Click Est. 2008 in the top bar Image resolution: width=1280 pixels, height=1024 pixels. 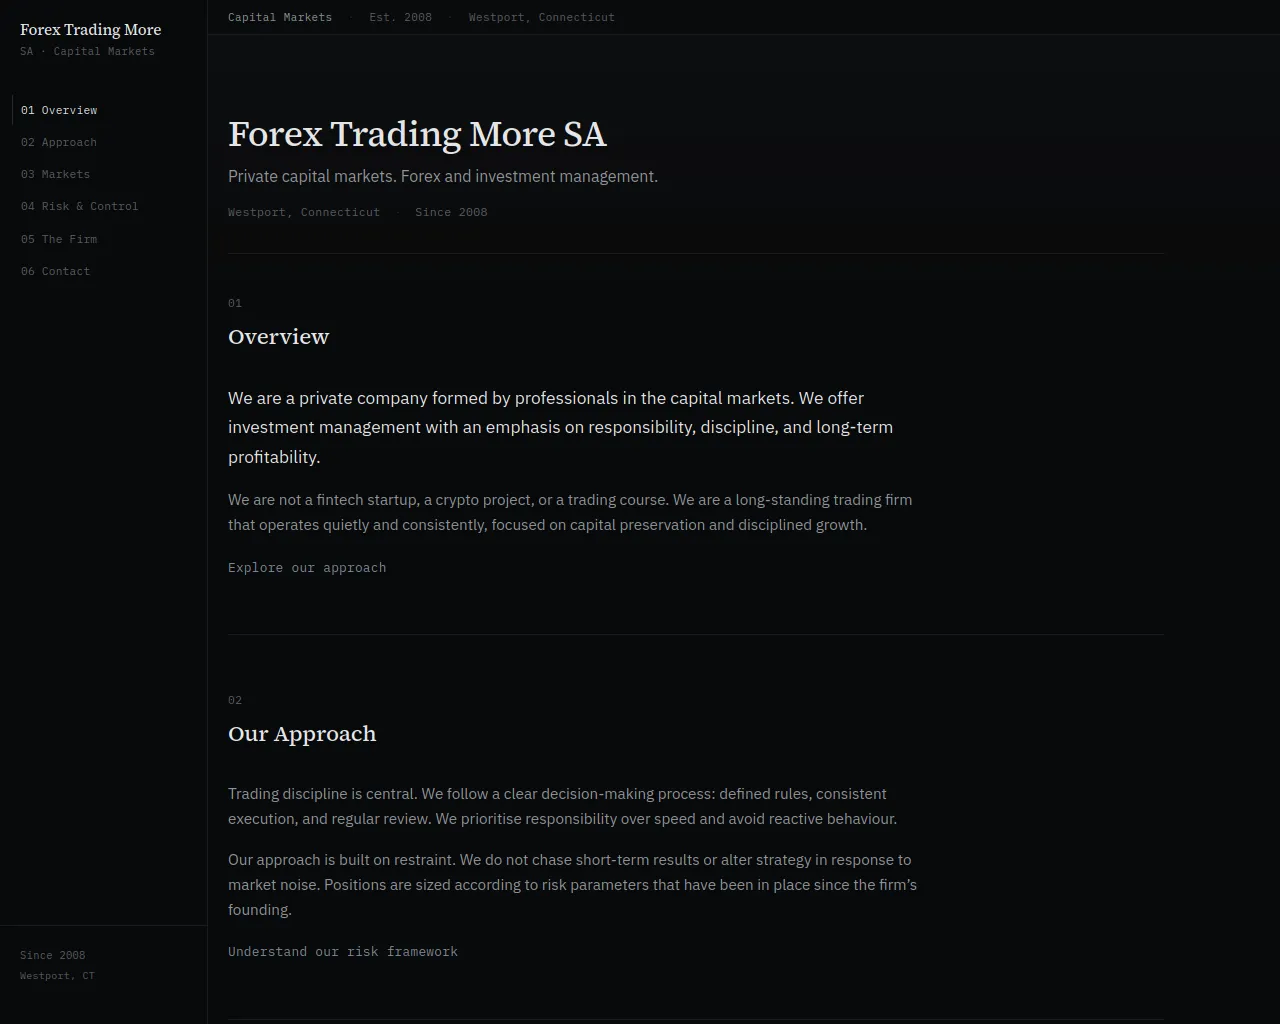pyautogui.click(x=400, y=17)
